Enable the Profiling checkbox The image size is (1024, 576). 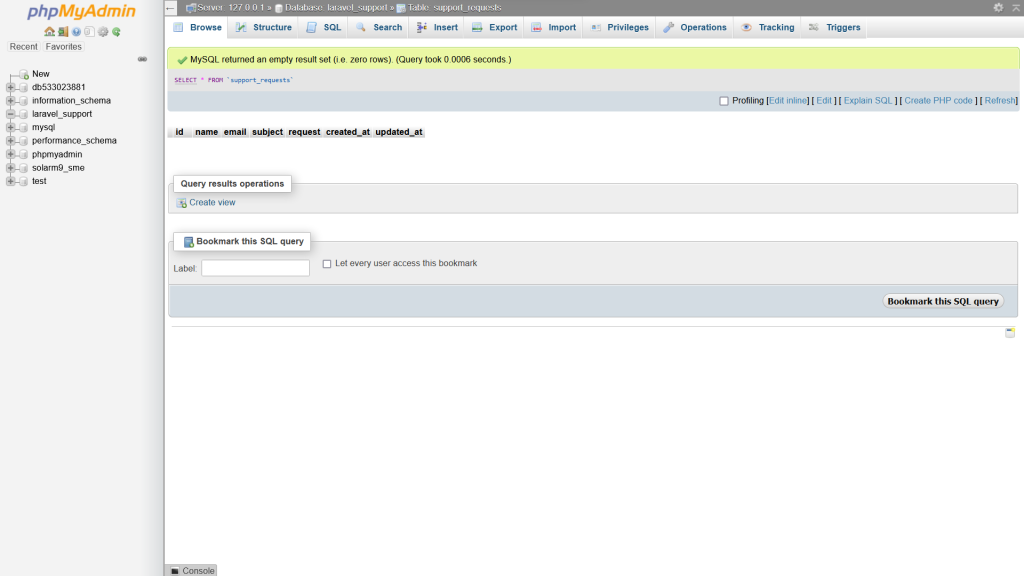pos(724,101)
